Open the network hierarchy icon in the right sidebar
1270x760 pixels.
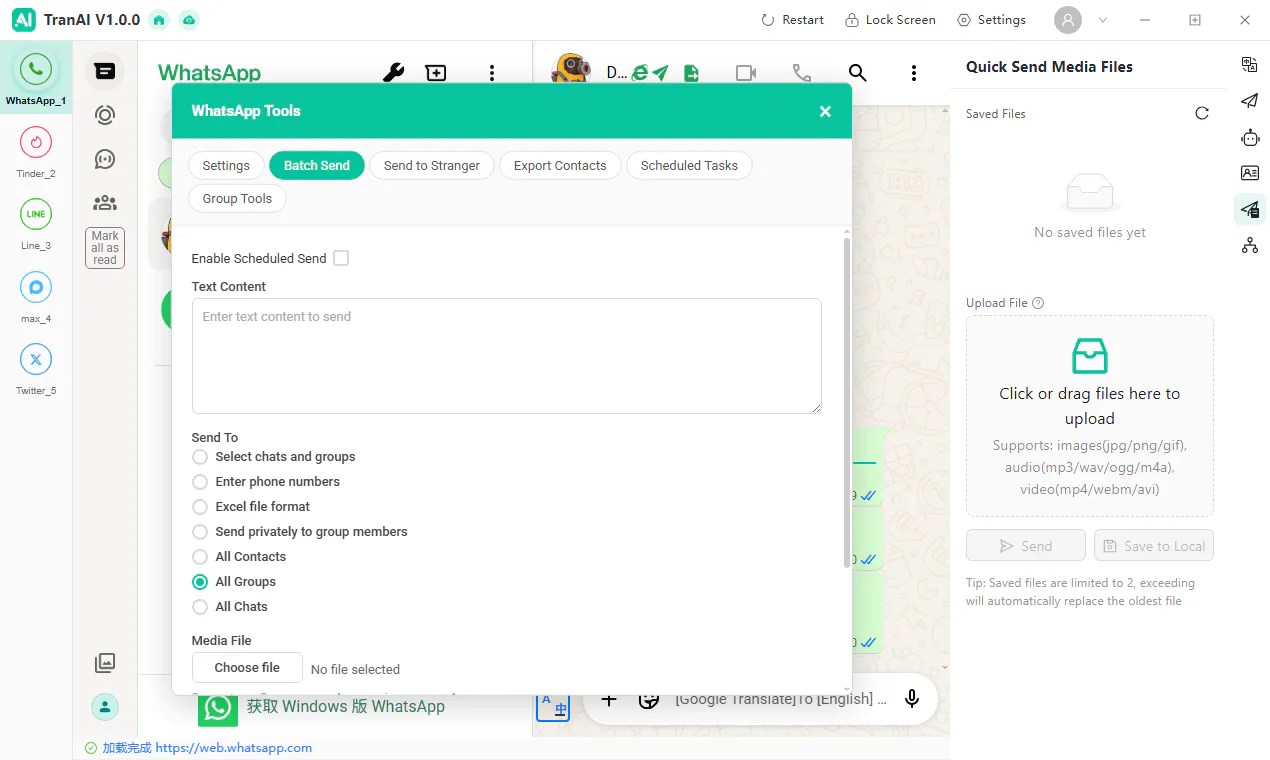pyautogui.click(x=1249, y=245)
